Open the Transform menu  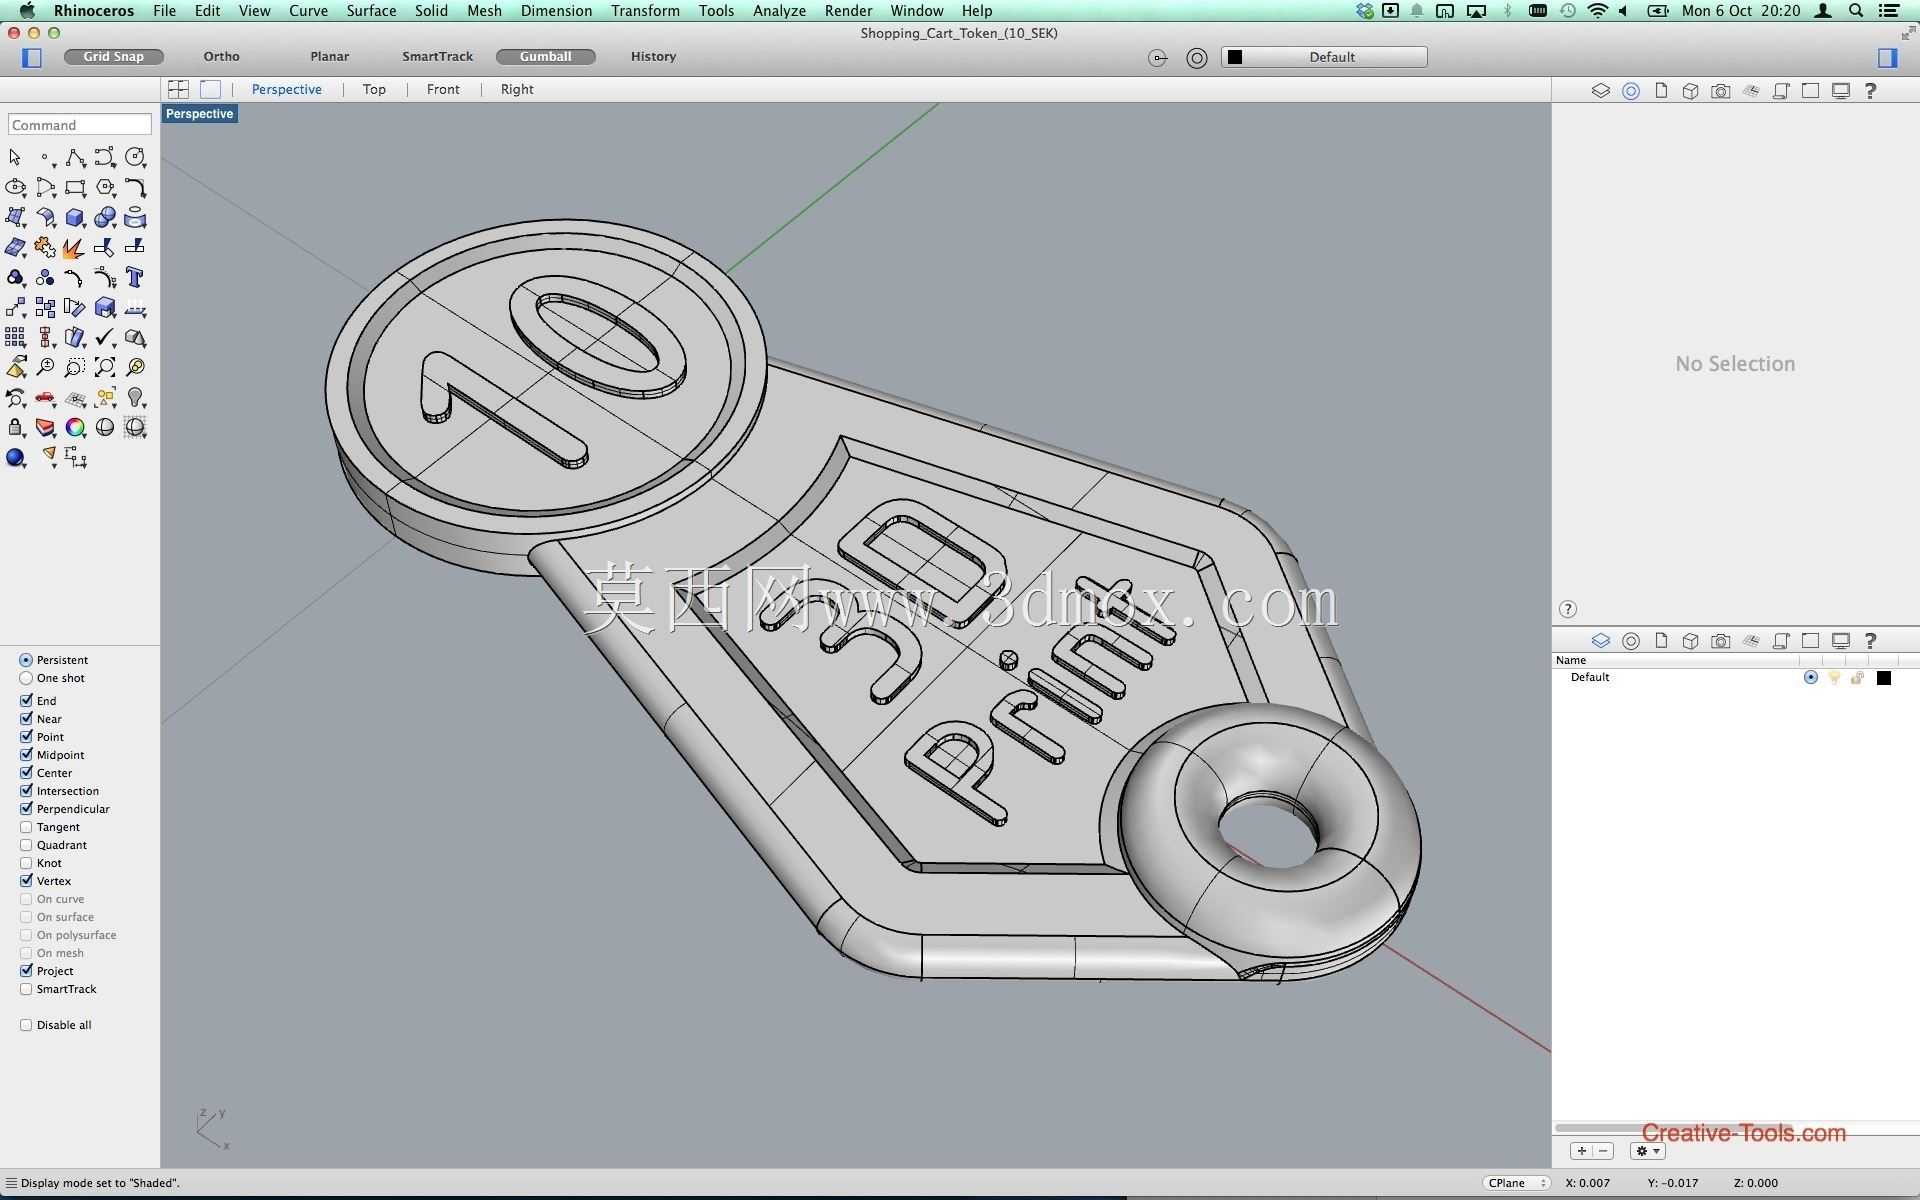click(x=645, y=11)
